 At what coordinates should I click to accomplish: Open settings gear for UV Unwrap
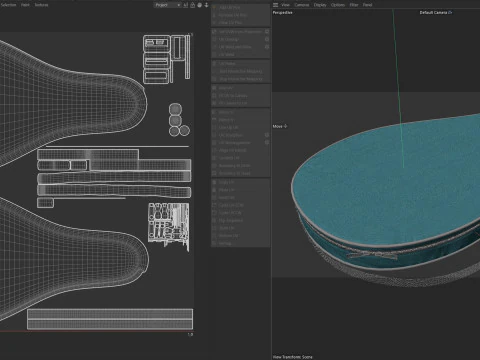tap(267, 39)
